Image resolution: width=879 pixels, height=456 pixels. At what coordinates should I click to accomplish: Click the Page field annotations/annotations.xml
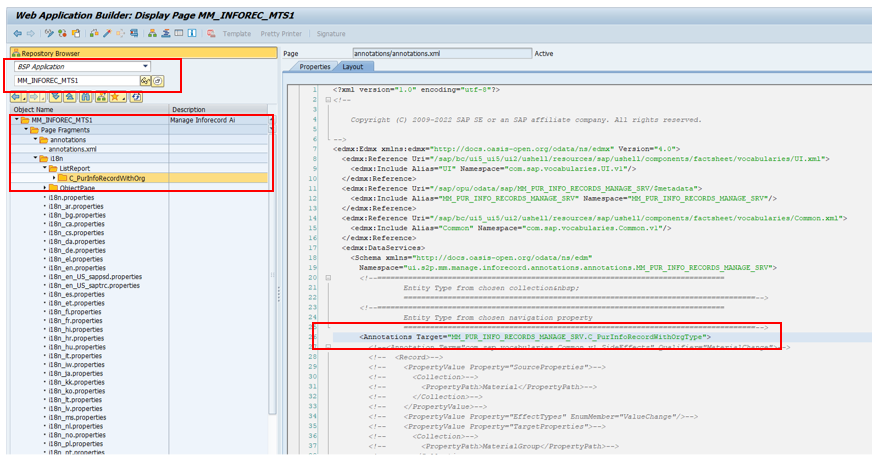pos(442,53)
